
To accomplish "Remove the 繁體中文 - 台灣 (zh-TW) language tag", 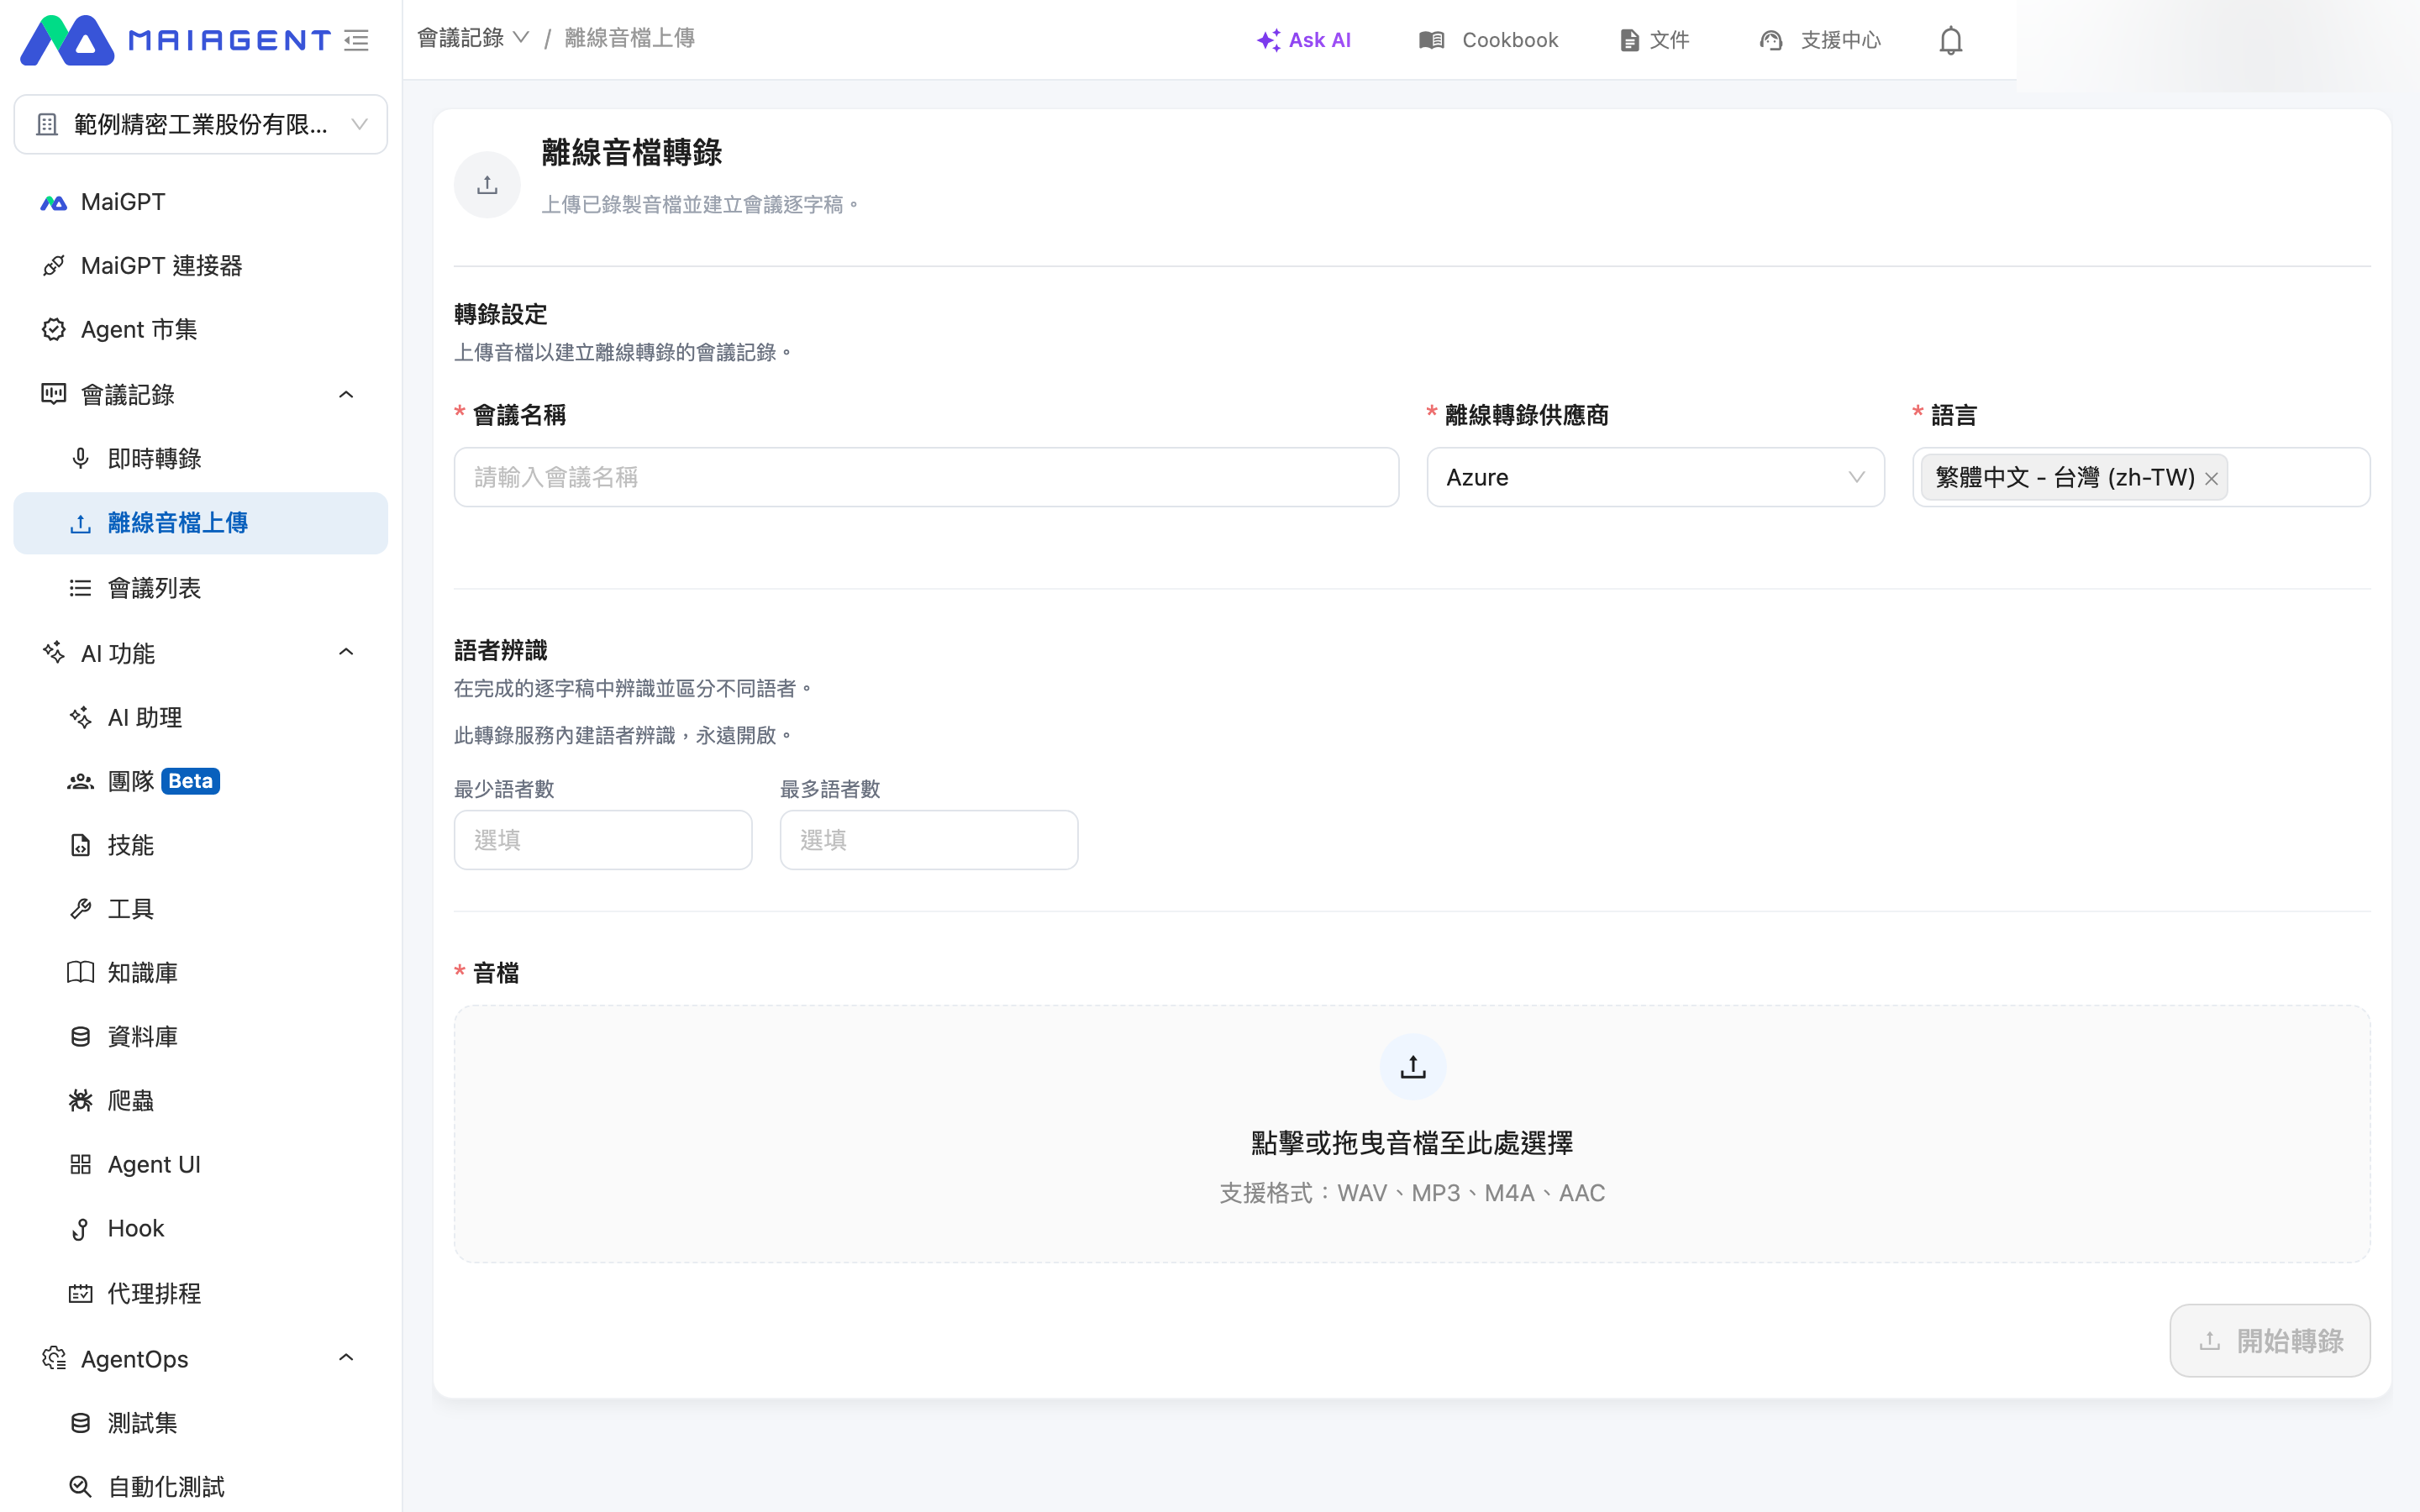I will [2211, 479].
